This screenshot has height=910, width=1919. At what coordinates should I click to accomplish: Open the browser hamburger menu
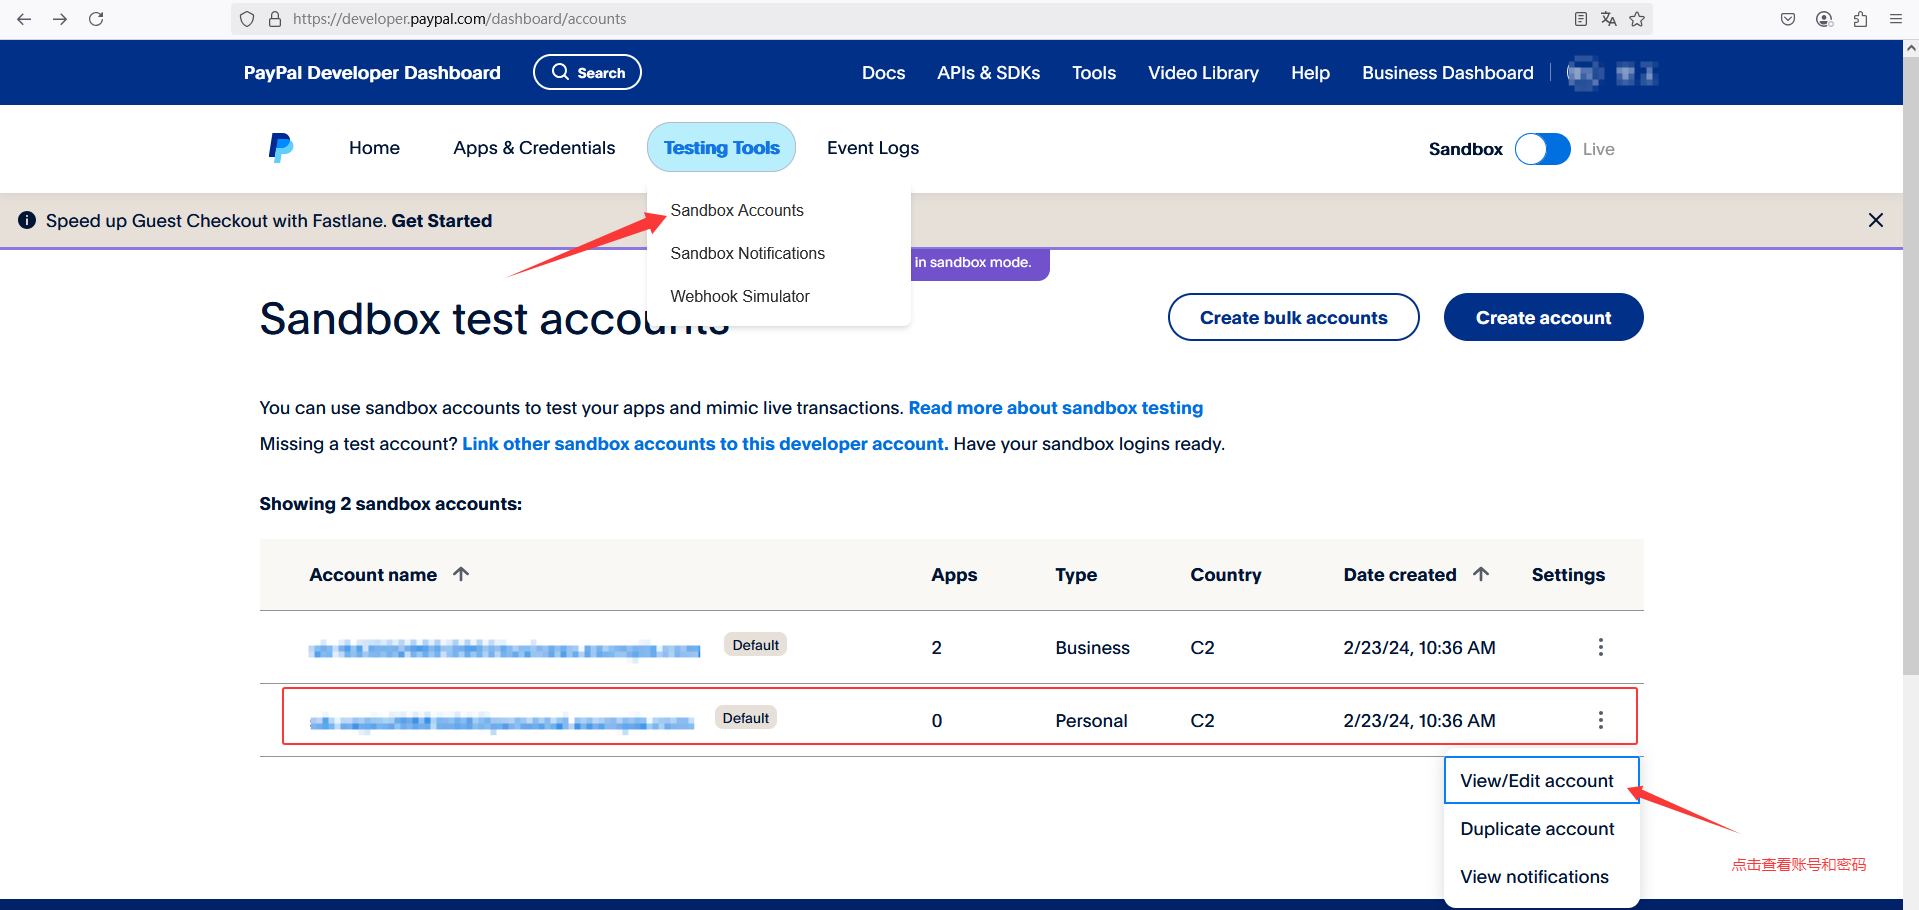(1896, 19)
